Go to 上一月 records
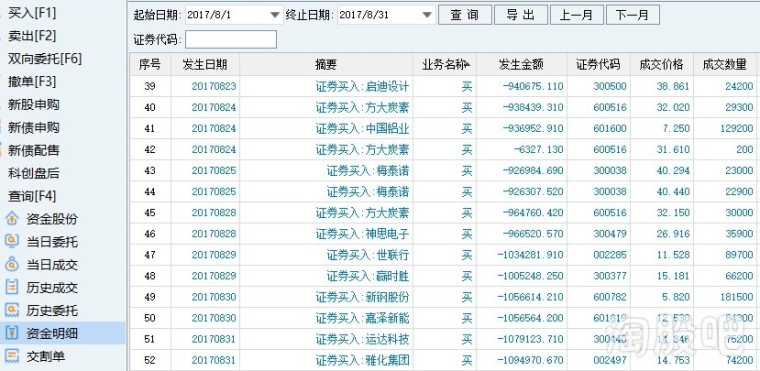Screen dimensions: 760x371 coord(576,15)
